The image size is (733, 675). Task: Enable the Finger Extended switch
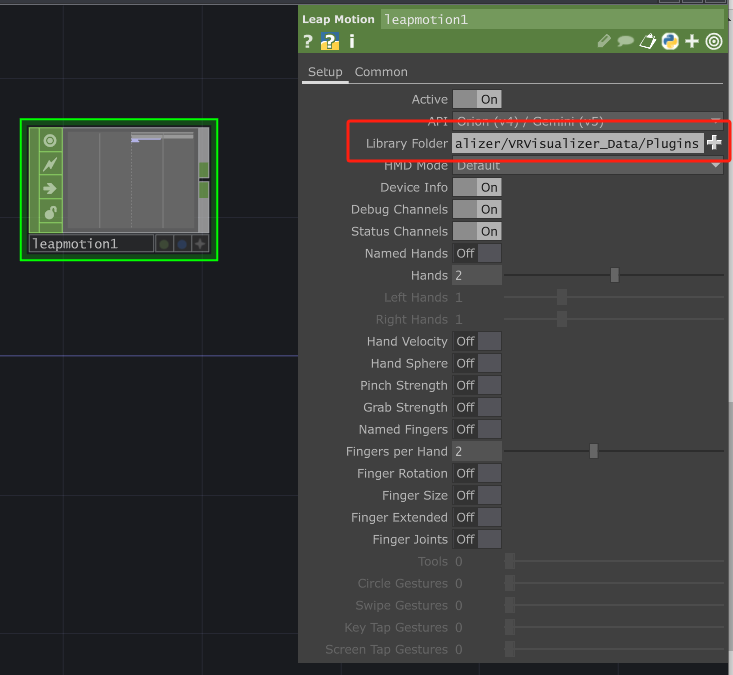coord(477,517)
